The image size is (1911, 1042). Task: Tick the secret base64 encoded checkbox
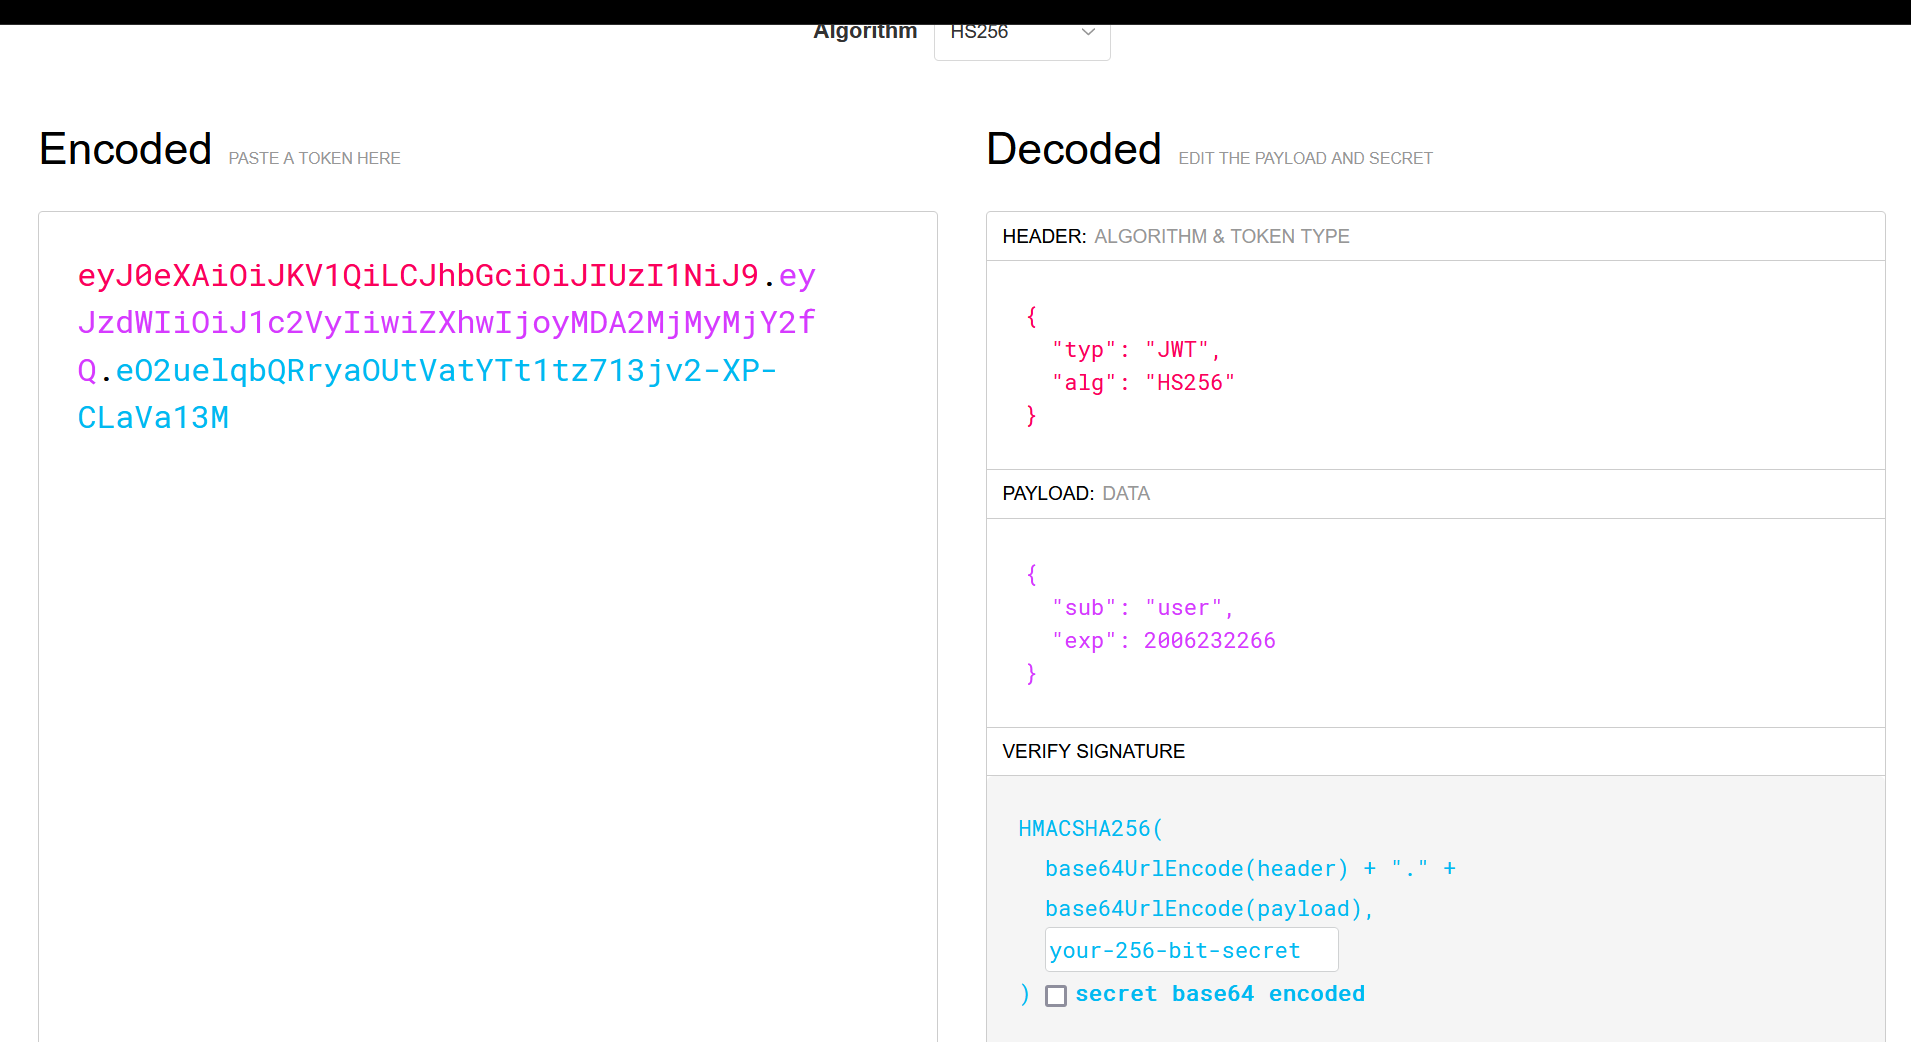1056,996
